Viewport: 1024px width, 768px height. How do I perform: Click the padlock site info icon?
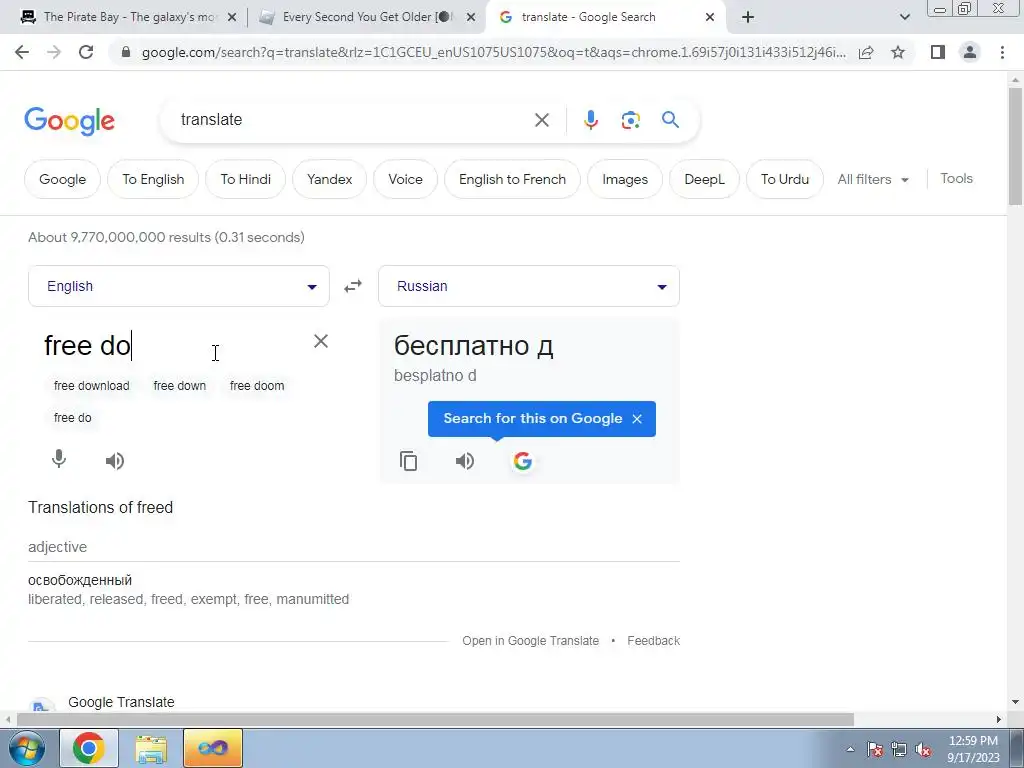(126, 52)
